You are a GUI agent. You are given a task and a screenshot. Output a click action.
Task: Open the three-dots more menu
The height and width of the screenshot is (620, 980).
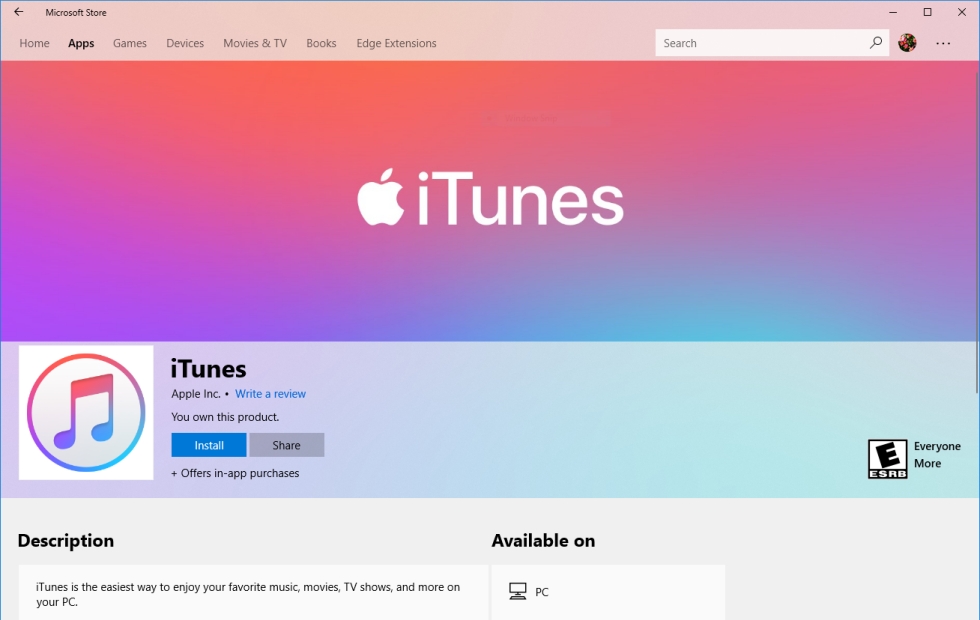[x=943, y=43]
